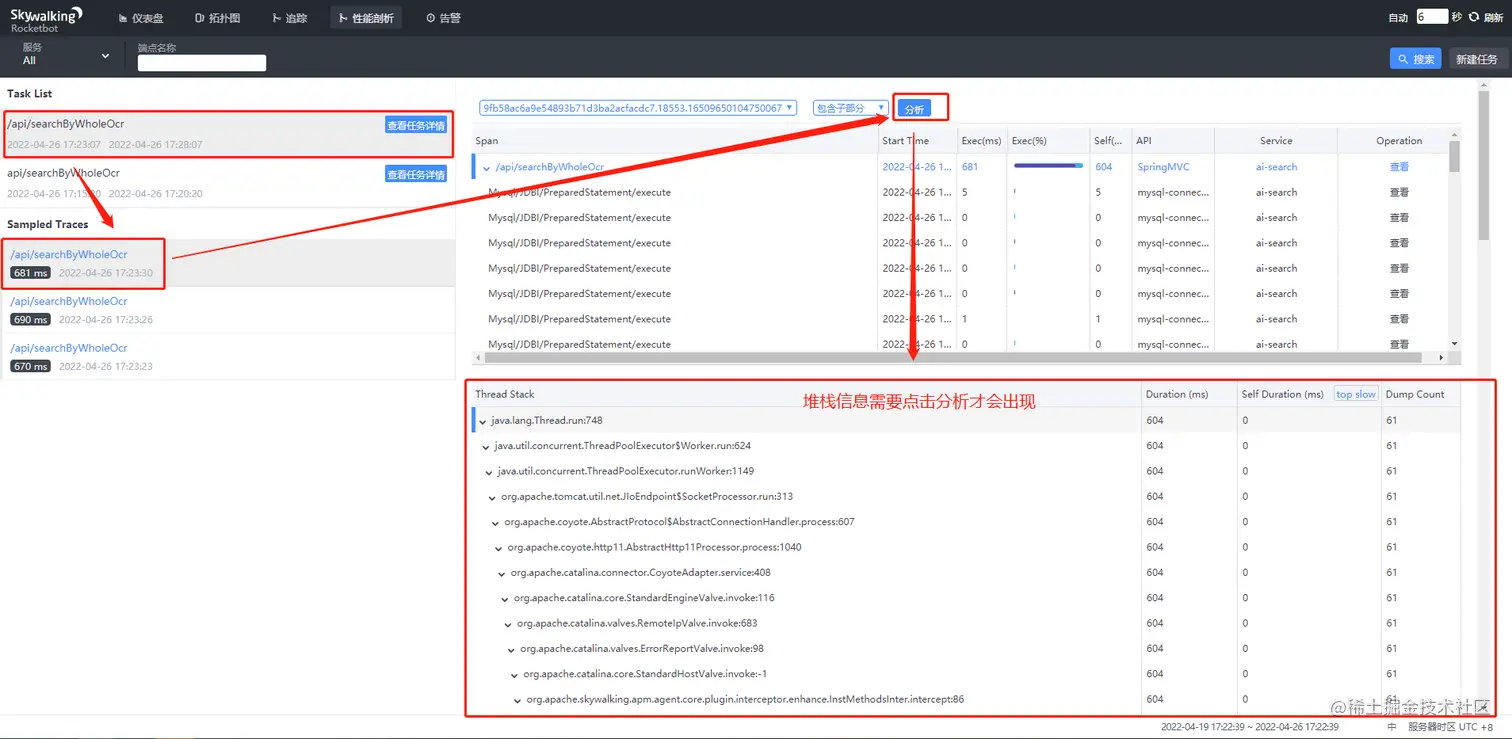Screen dimensions: 1512x739
Task: Click the 端点名称 endpoint name field
Action: click(202, 63)
